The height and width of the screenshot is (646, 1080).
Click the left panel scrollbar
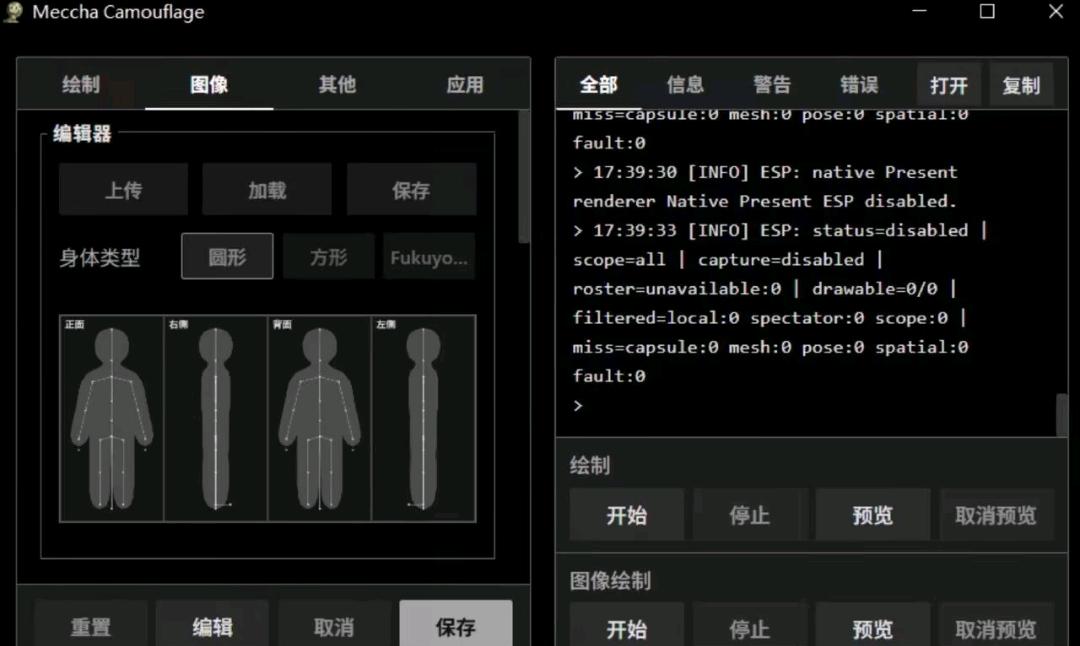point(523,178)
